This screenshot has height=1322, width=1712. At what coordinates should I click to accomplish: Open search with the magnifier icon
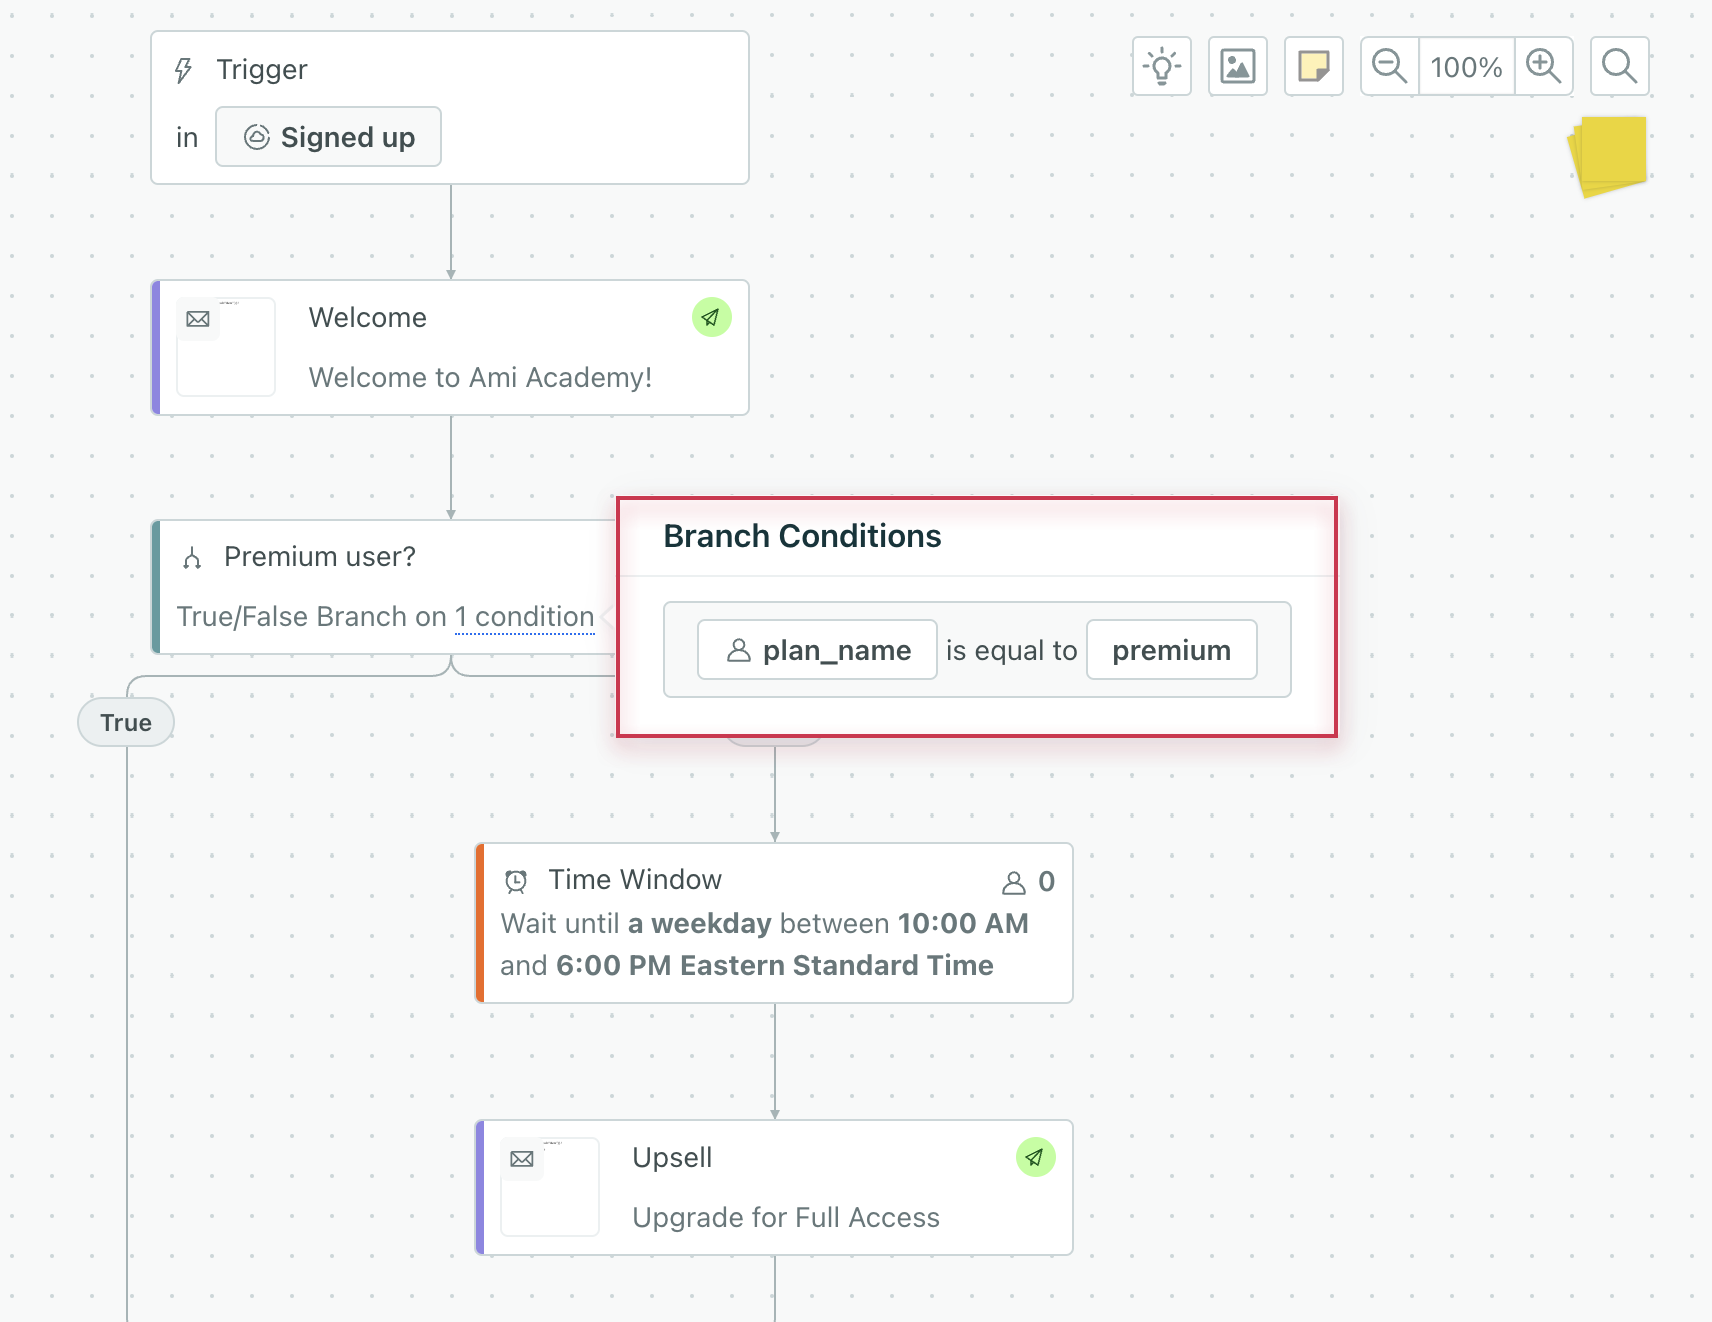[1620, 66]
